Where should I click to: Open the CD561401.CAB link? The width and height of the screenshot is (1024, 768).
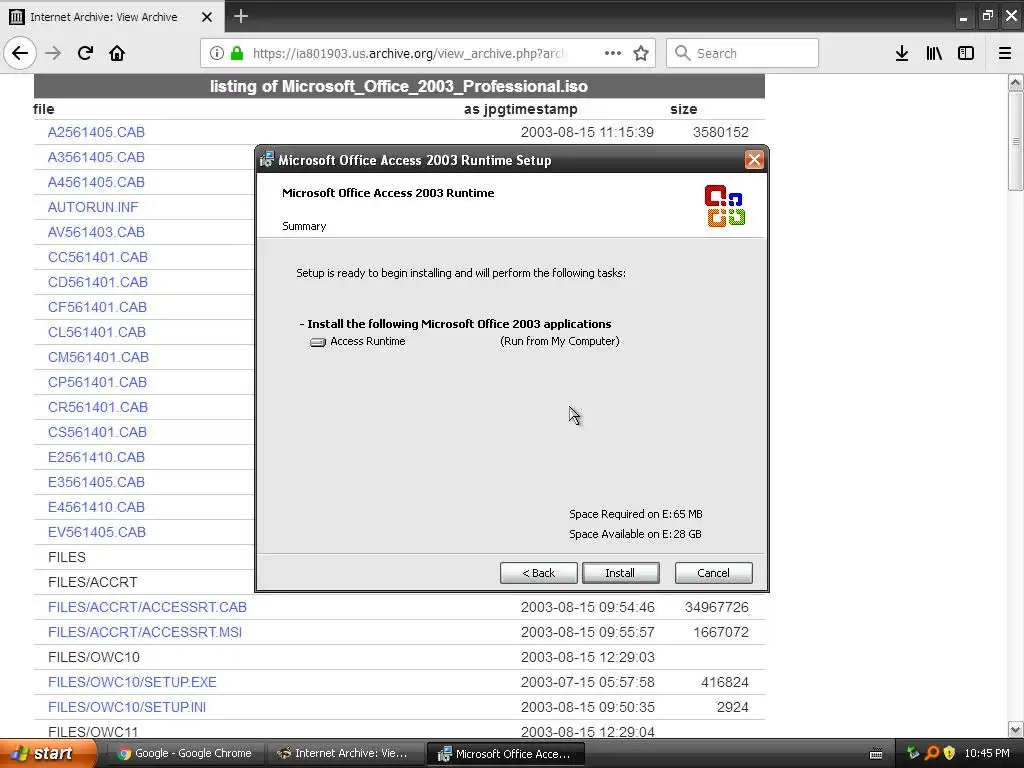(98, 282)
